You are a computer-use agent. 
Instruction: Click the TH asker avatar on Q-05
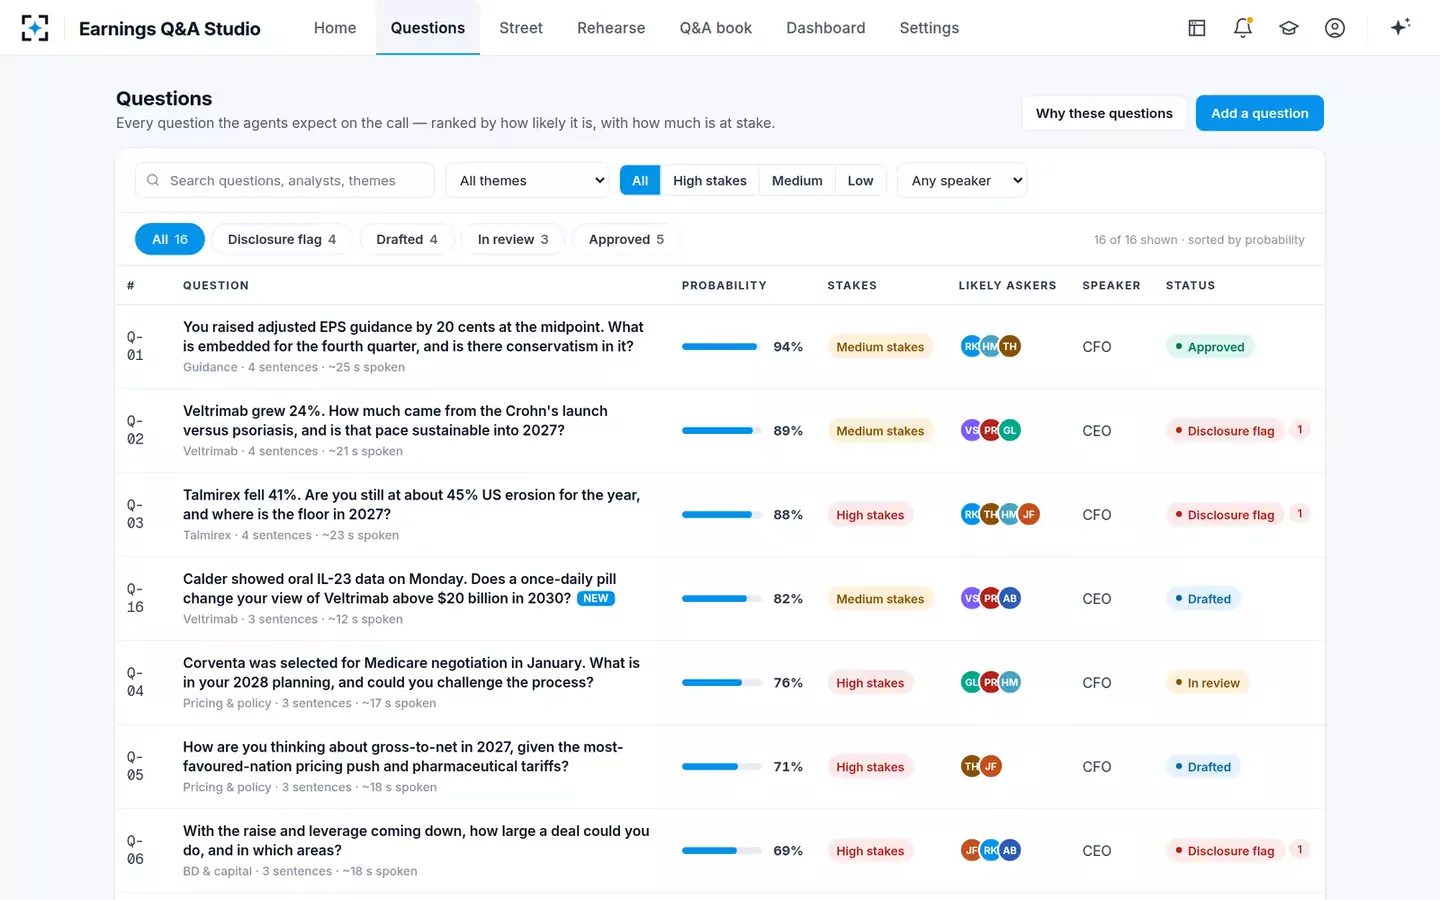point(971,767)
